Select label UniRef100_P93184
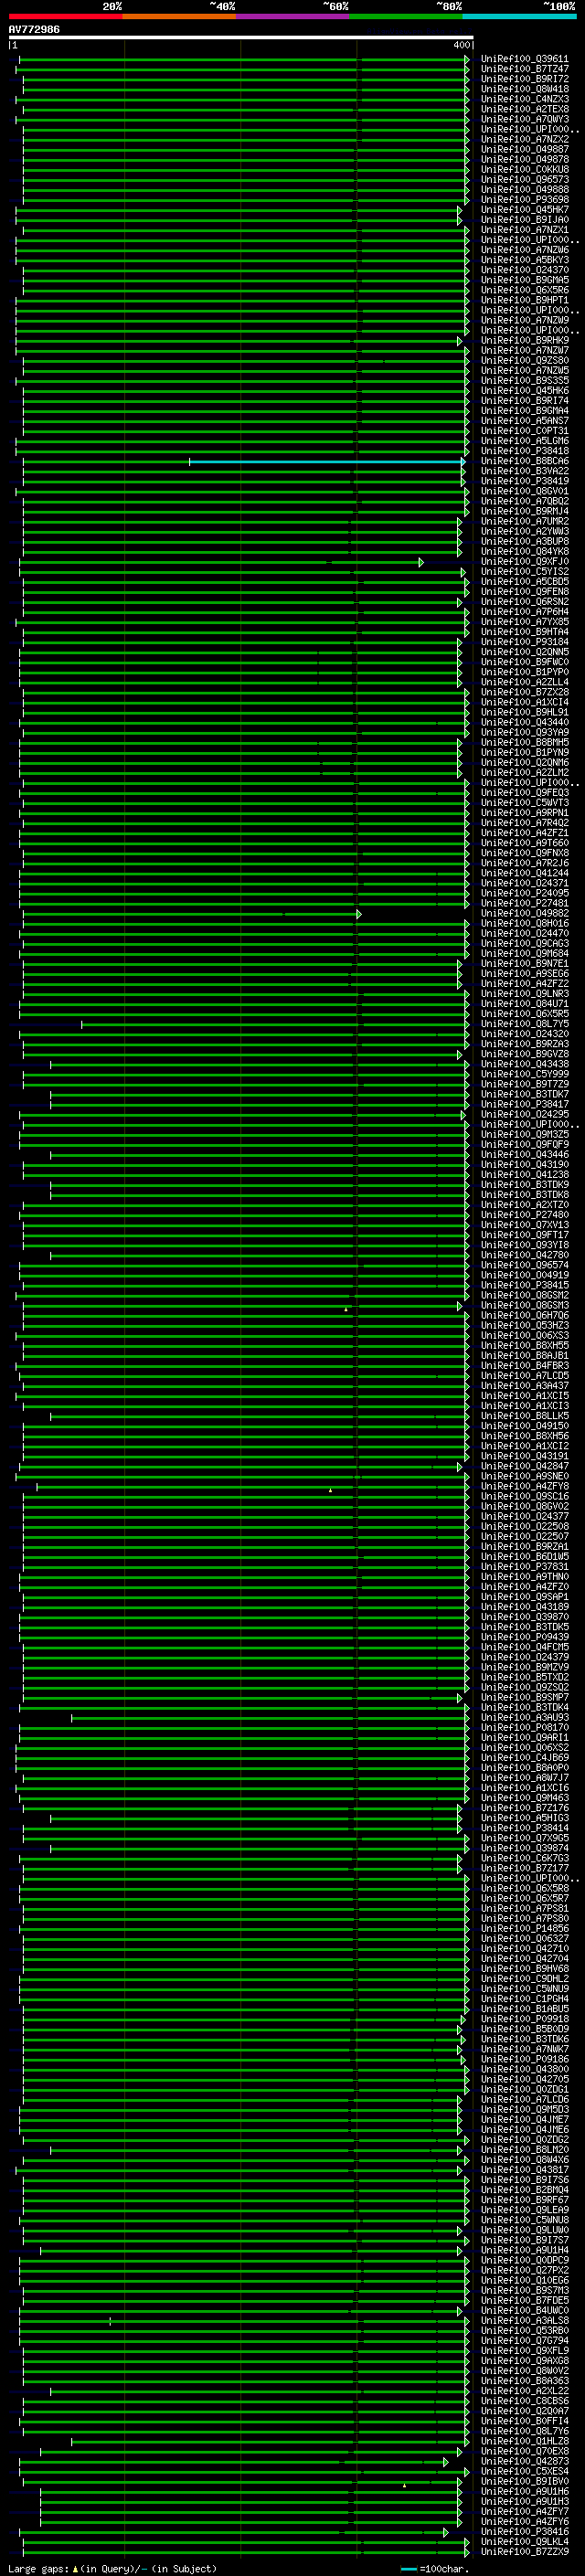This screenshot has height=2576, width=585. click(x=525, y=642)
